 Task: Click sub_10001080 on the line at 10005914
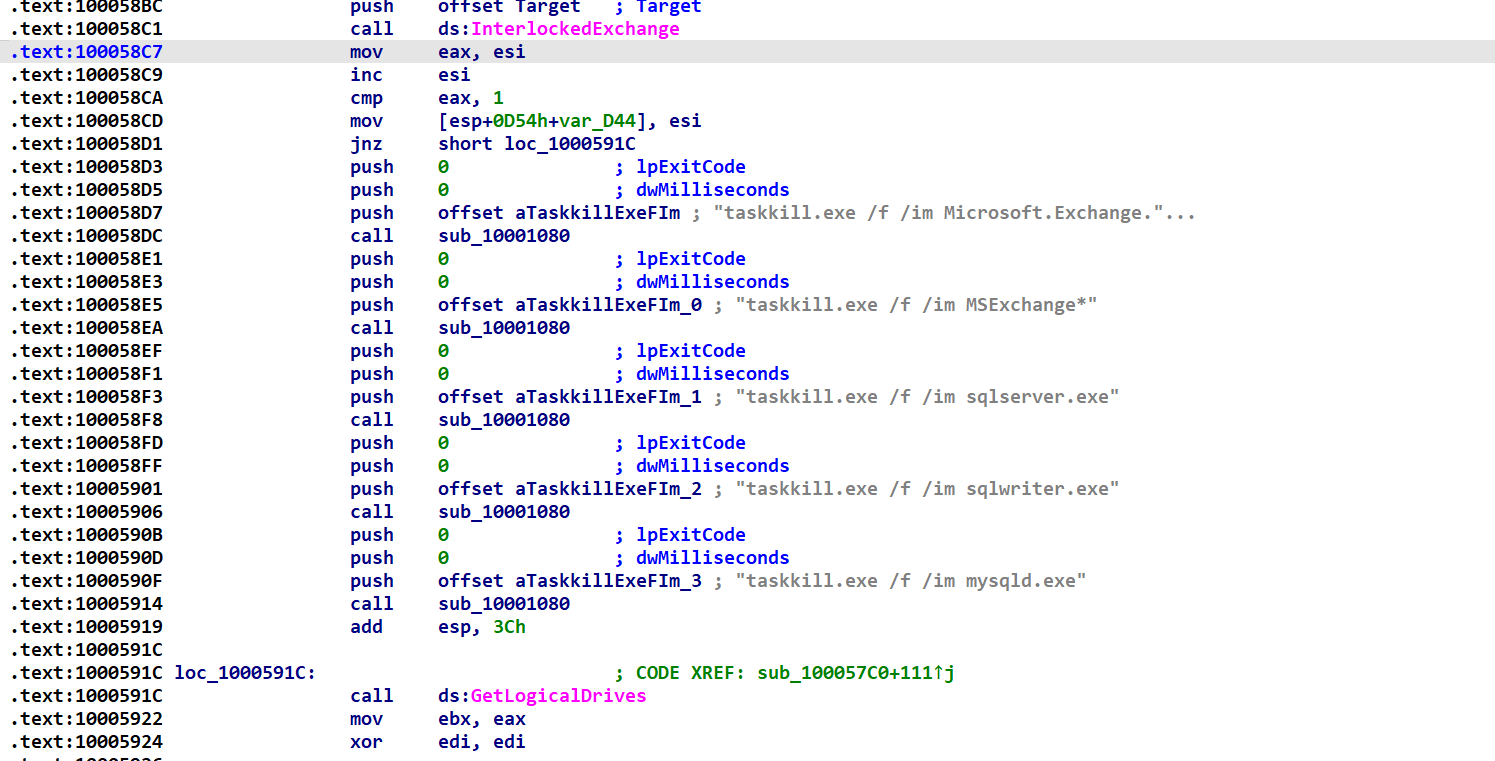[x=504, y=604]
